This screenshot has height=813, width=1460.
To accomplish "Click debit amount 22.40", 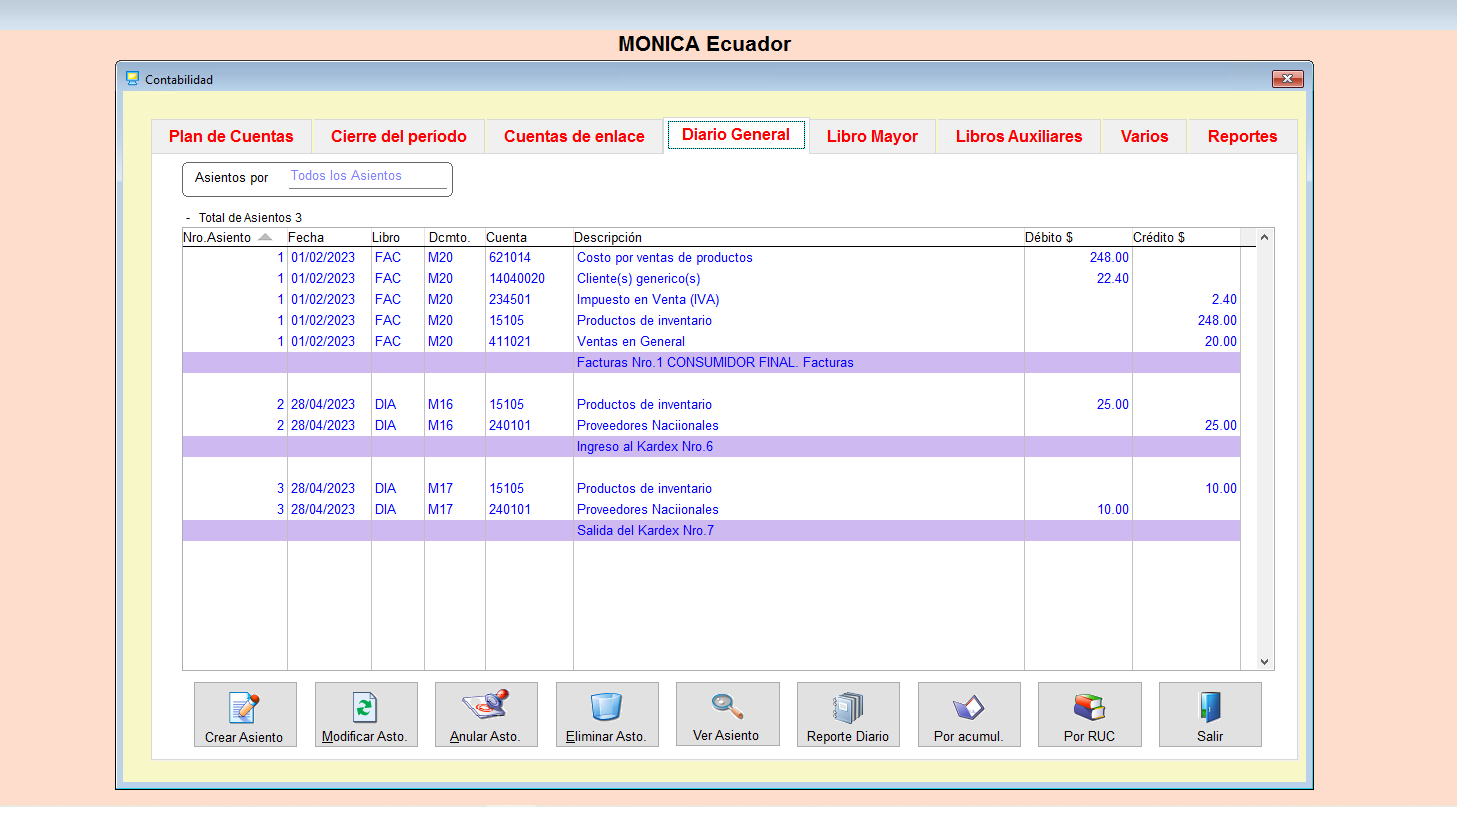I will click(x=1113, y=279).
